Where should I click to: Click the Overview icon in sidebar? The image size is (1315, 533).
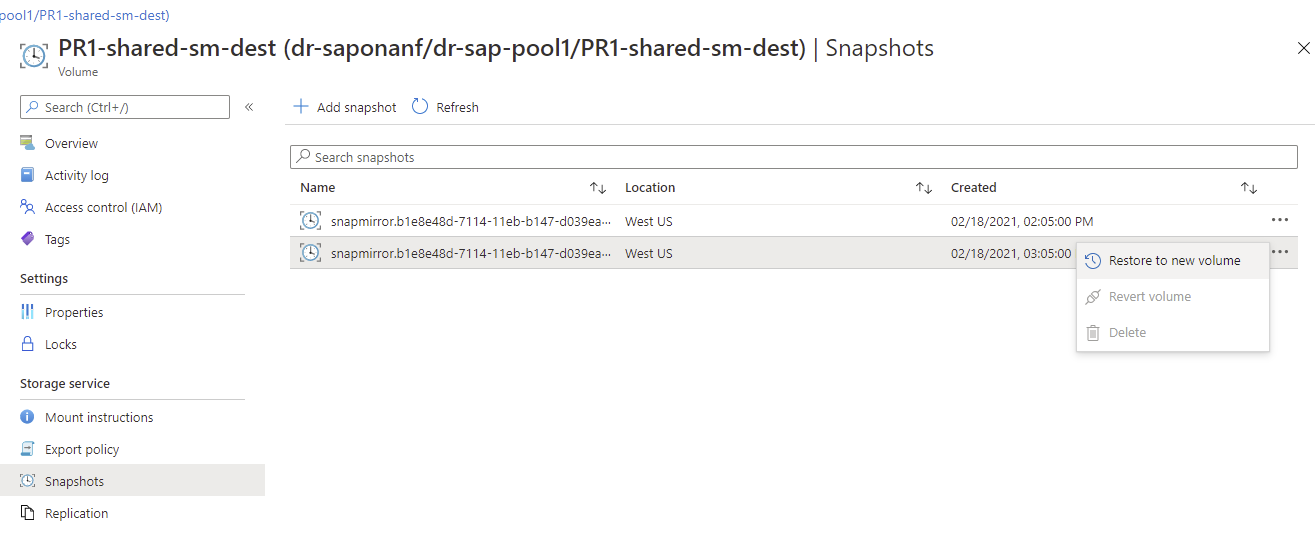coord(28,143)
